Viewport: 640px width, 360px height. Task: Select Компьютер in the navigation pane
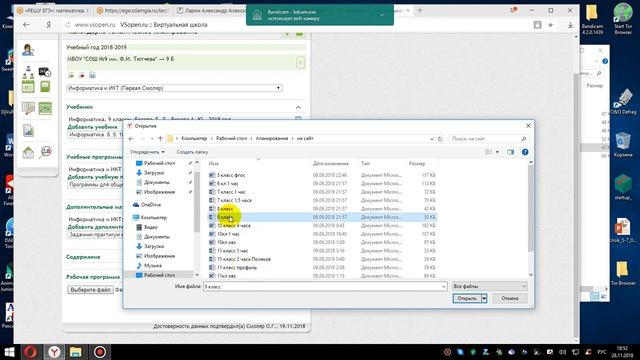click(153, 218)
